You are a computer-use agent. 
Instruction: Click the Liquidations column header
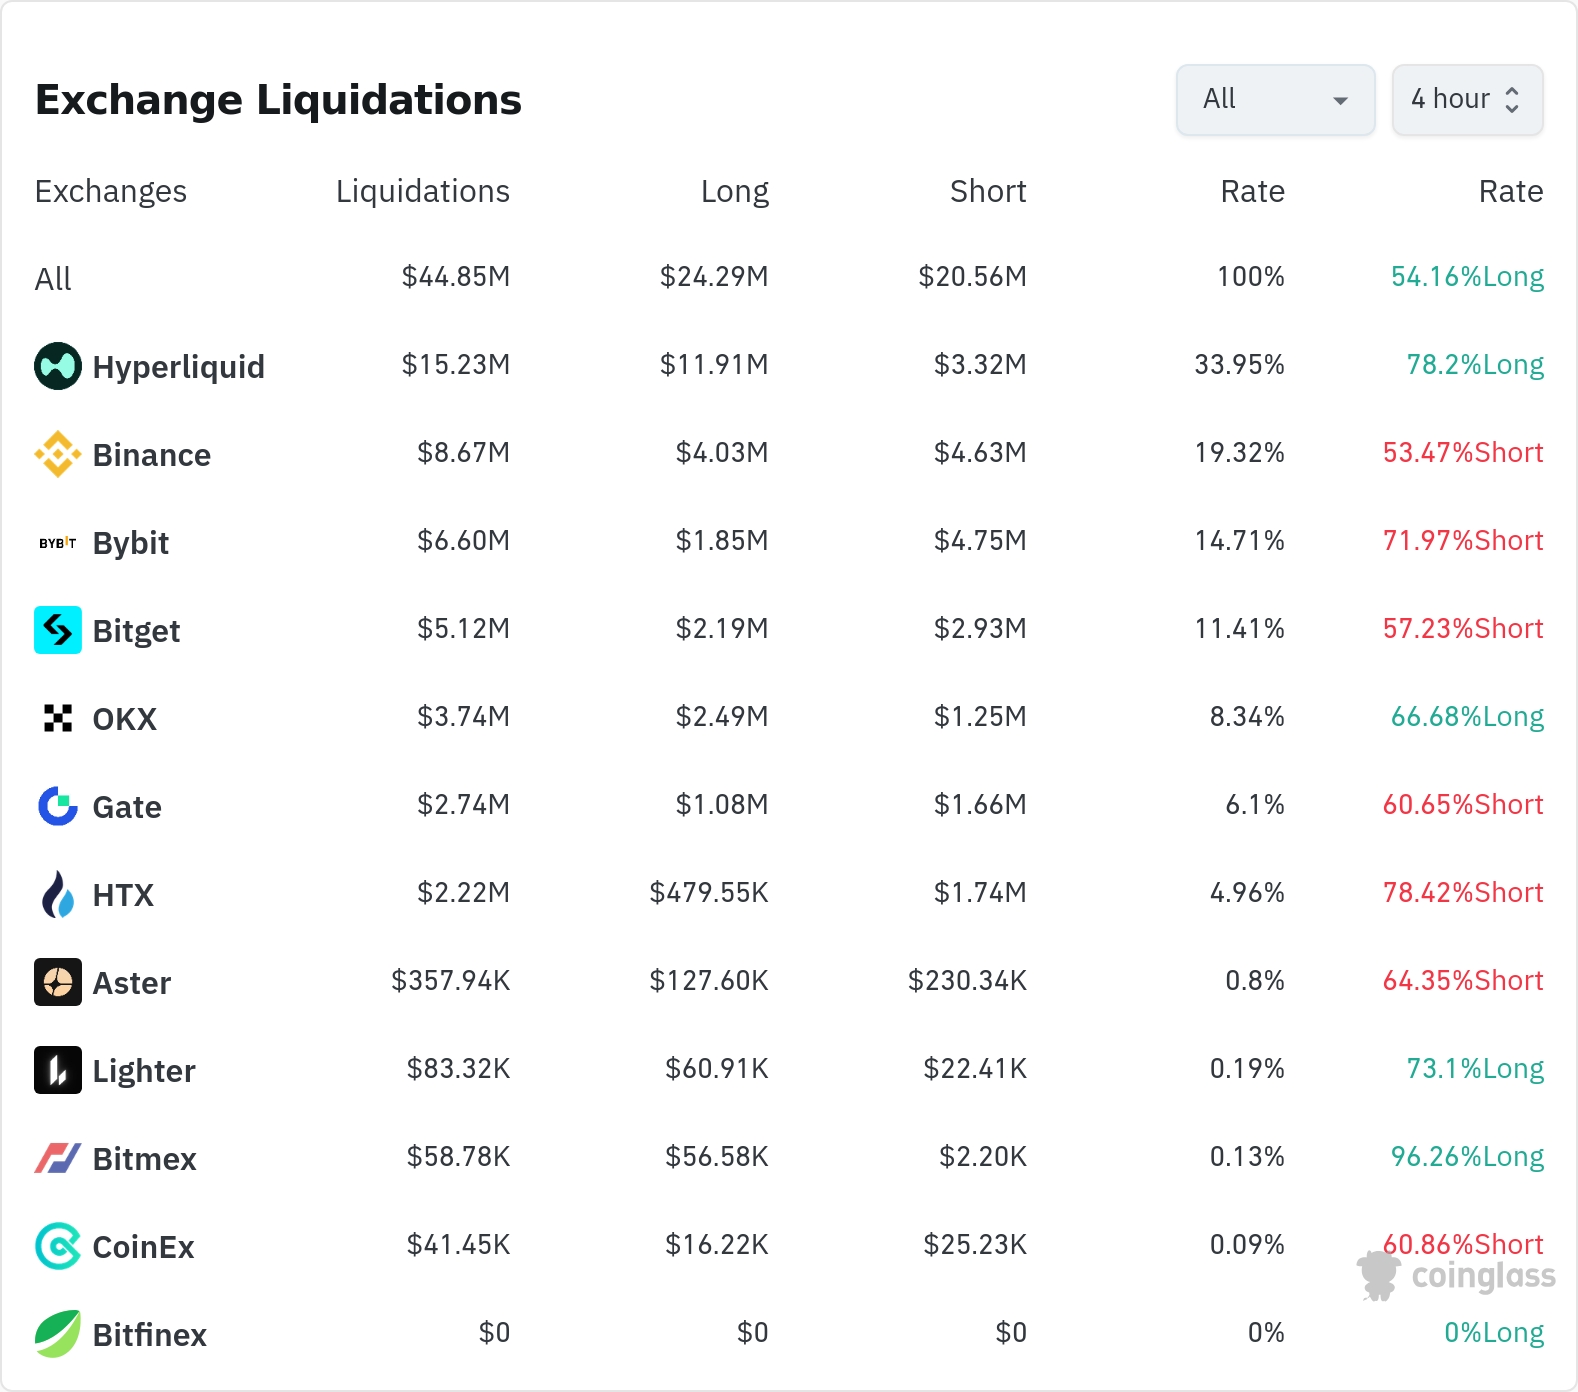pos(422,191)
